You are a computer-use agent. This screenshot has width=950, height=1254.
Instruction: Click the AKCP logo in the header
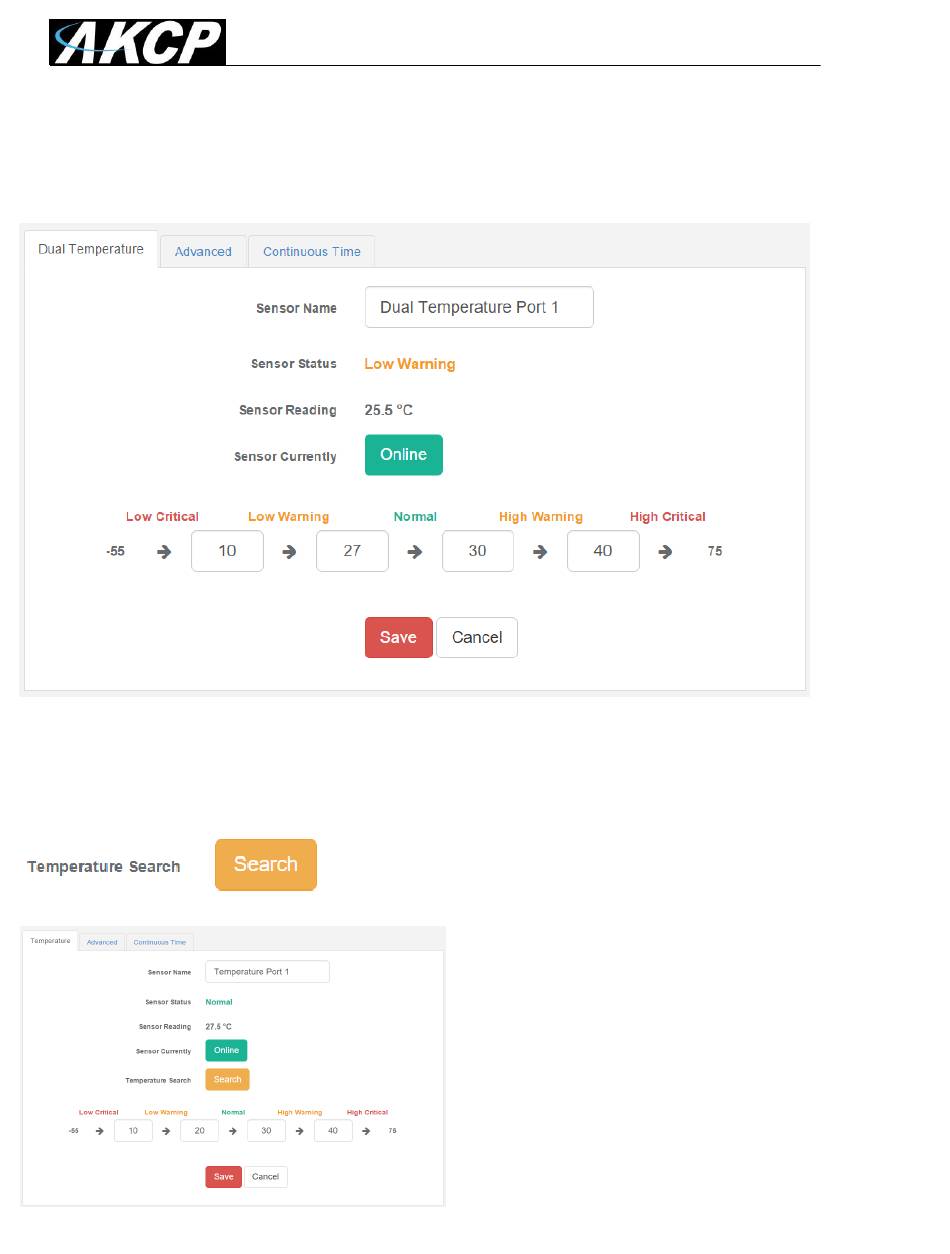click(138, 42)
